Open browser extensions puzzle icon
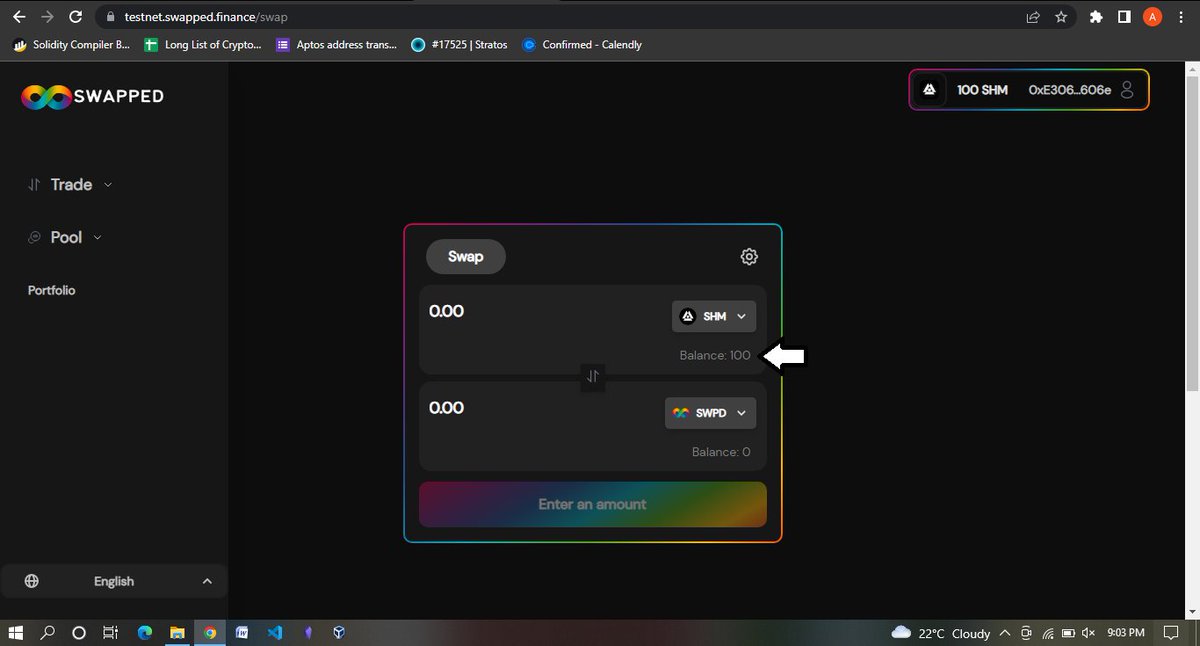1200x646 pixels. [x=1096, y=17]
